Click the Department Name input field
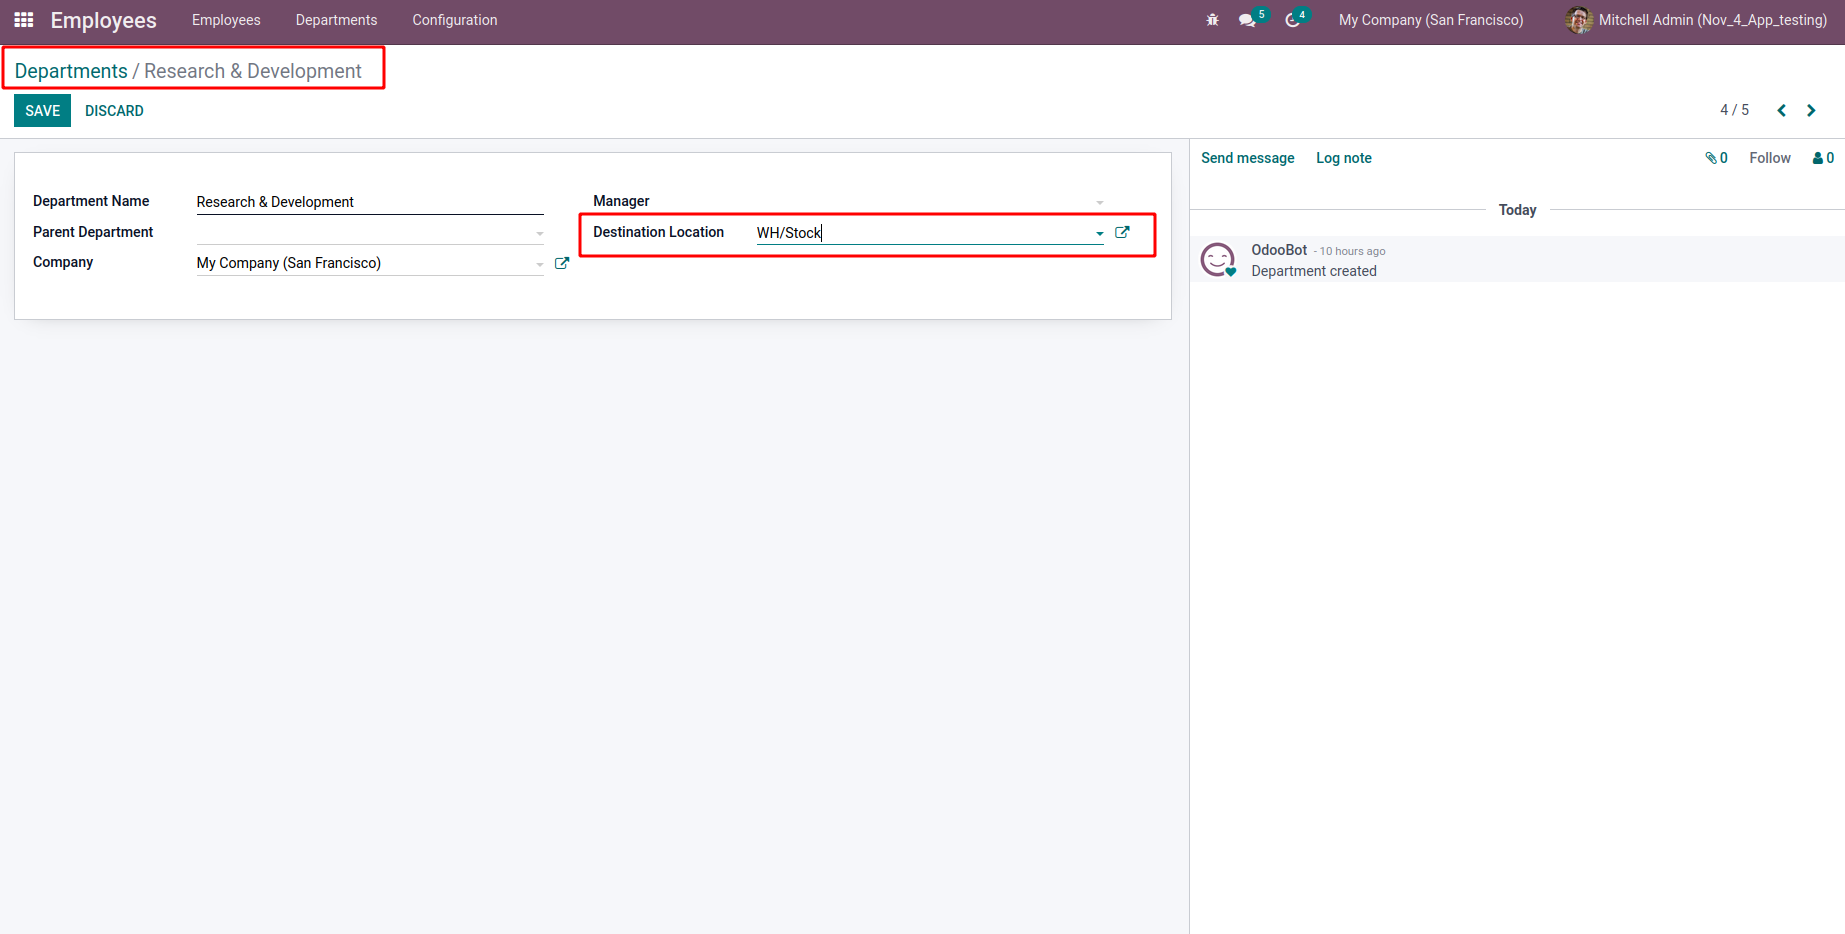The height and width of the screenshot is (934, 1845). 370,202
